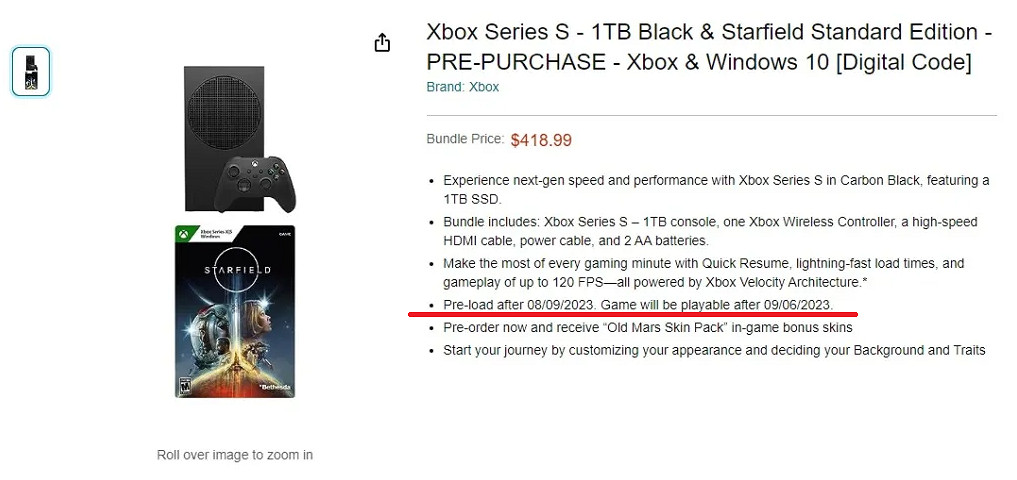Click the Xbox logo on the Starfield cover
The height and width of the screenshot is (480, 1017).
coord(184,235)
